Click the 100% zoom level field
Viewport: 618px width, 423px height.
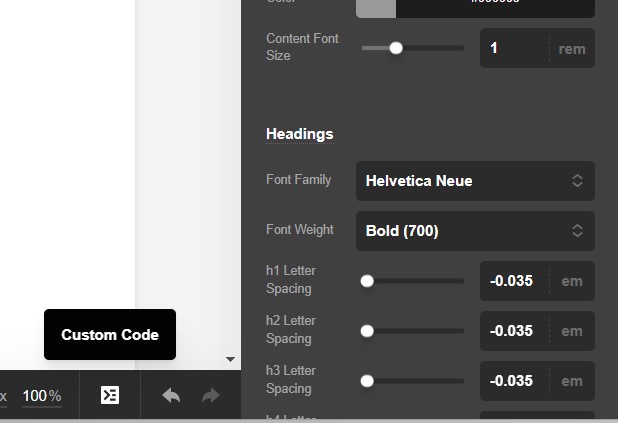(x=42, y=396)
